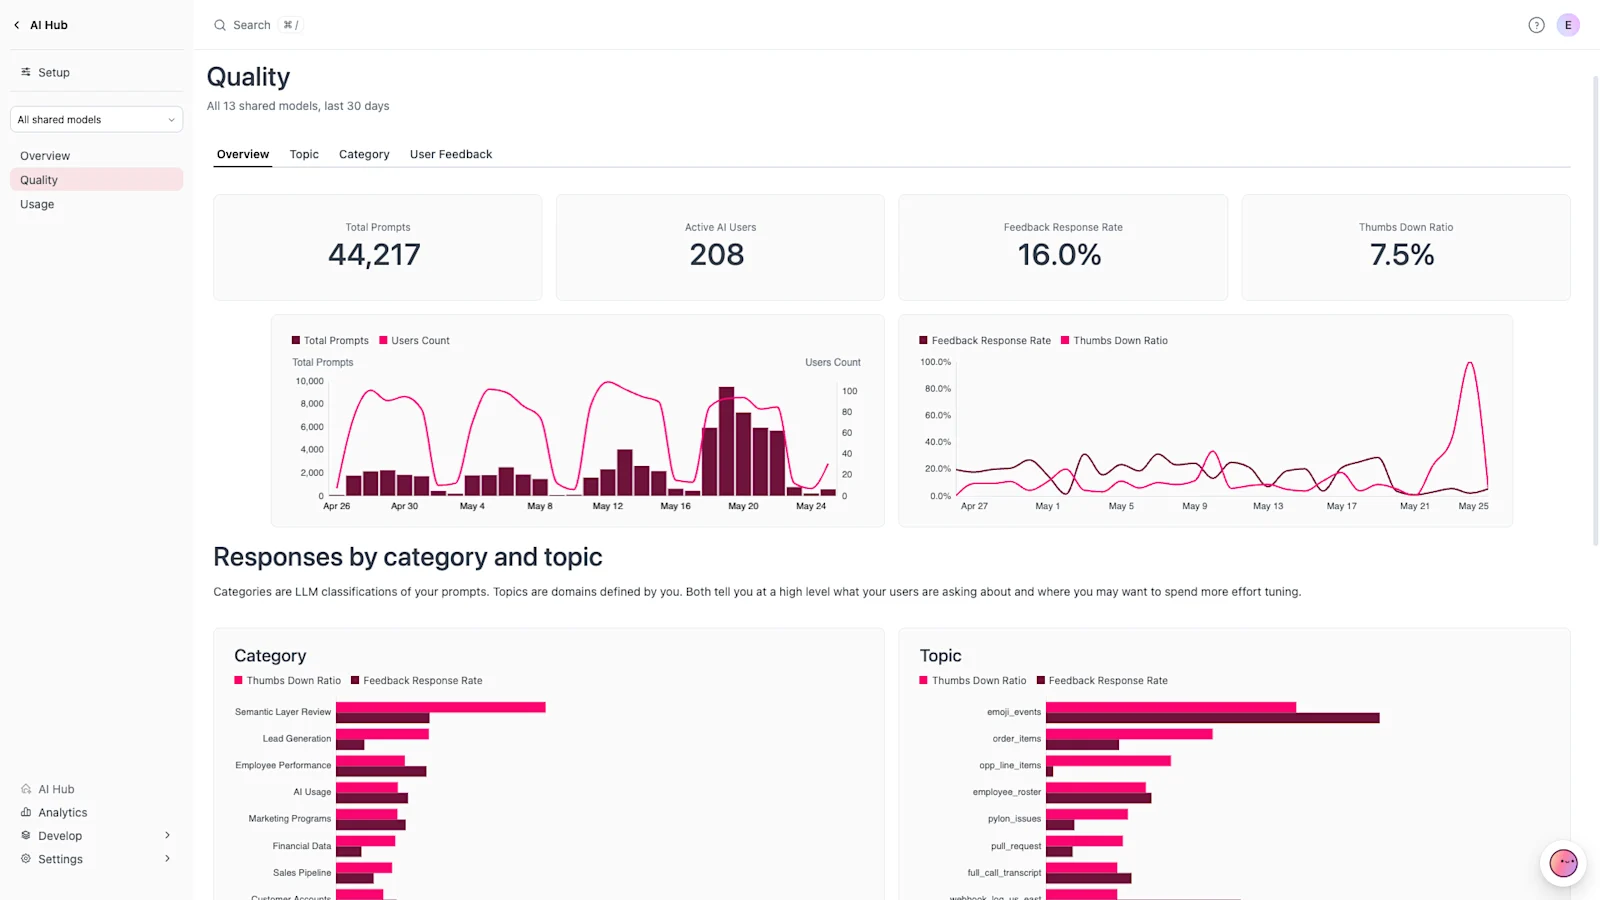Click the emoji_events topic label
The image size is (1600, 900).
[1014, 712]
